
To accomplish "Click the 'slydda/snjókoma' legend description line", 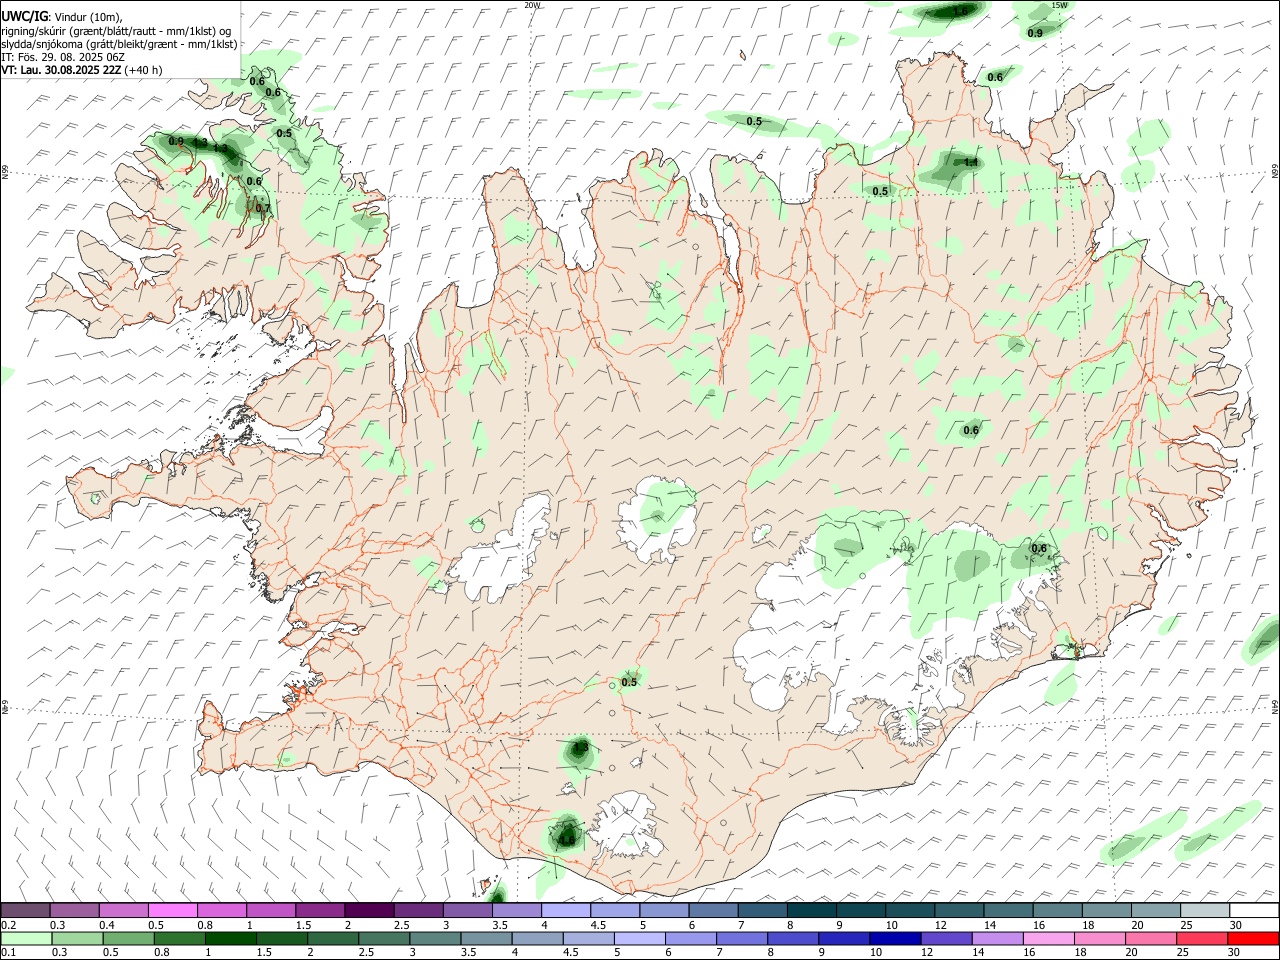I will 119,44.
